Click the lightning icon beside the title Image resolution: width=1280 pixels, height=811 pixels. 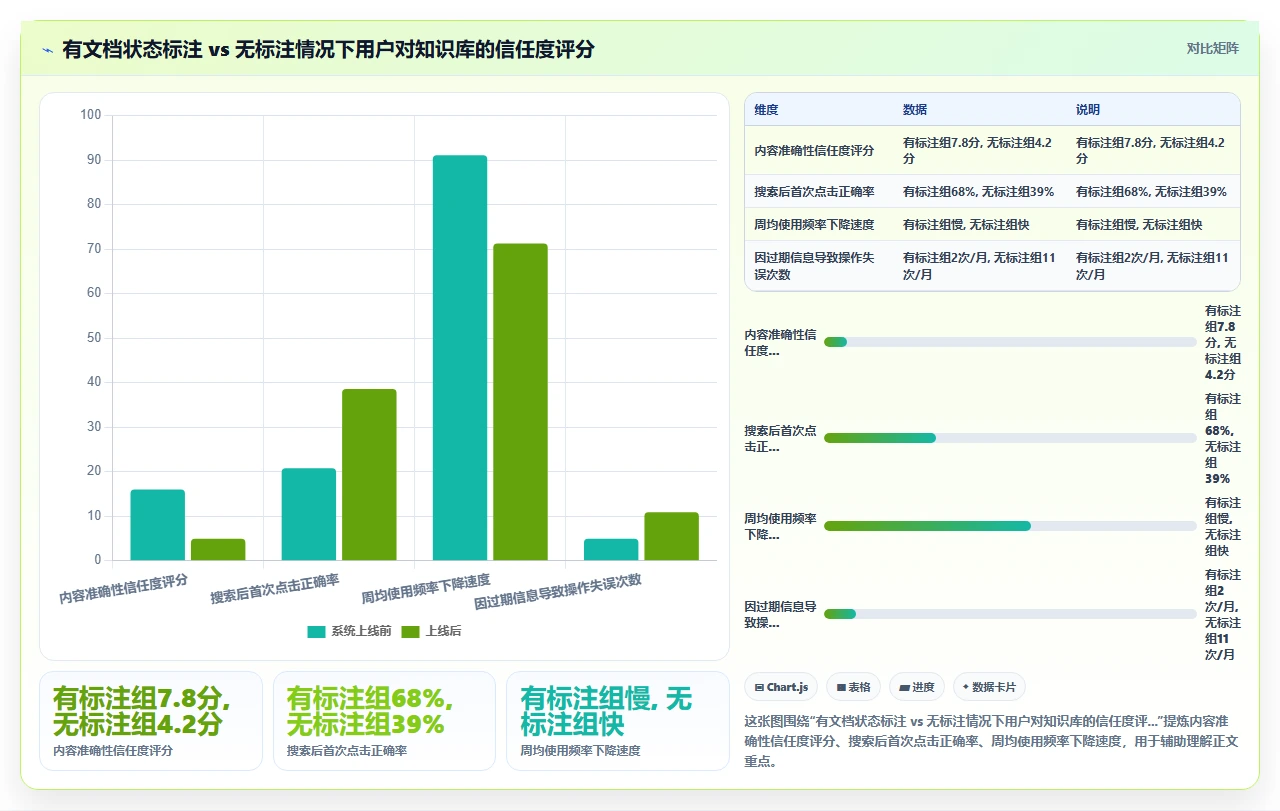click(48, 49)
